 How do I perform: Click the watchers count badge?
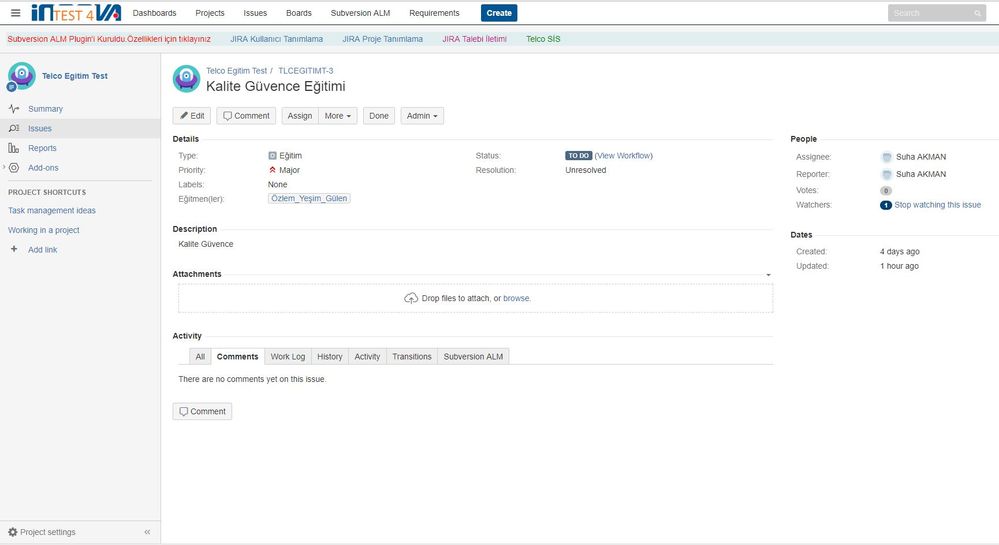point(886,205)
